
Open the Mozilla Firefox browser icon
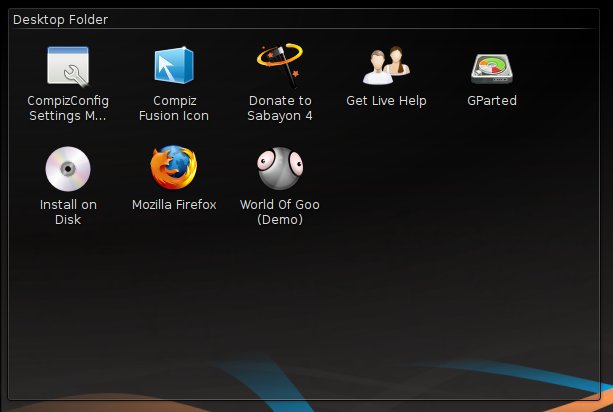tap(174, 168)
